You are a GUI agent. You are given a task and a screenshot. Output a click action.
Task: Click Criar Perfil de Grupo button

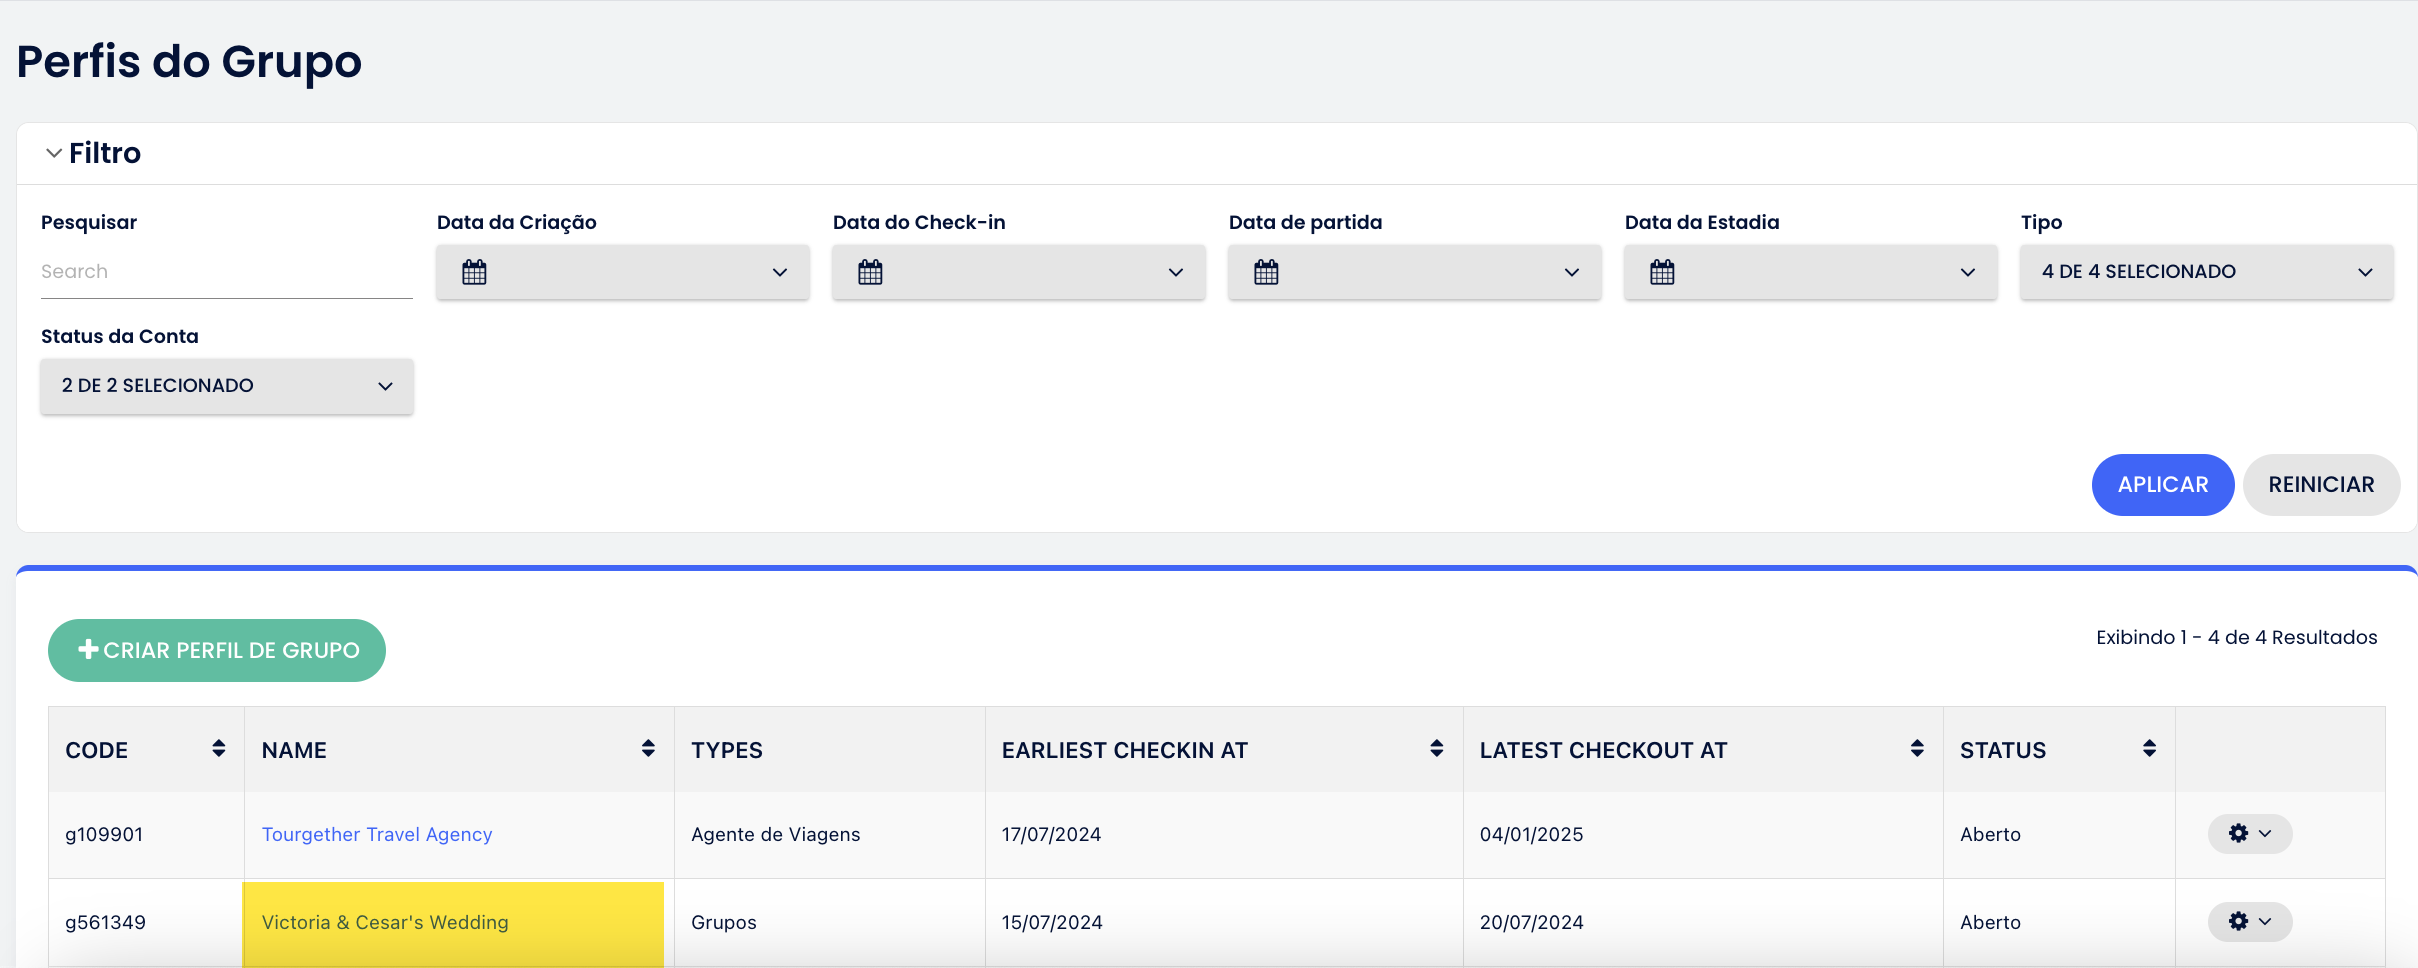[217, 650]
